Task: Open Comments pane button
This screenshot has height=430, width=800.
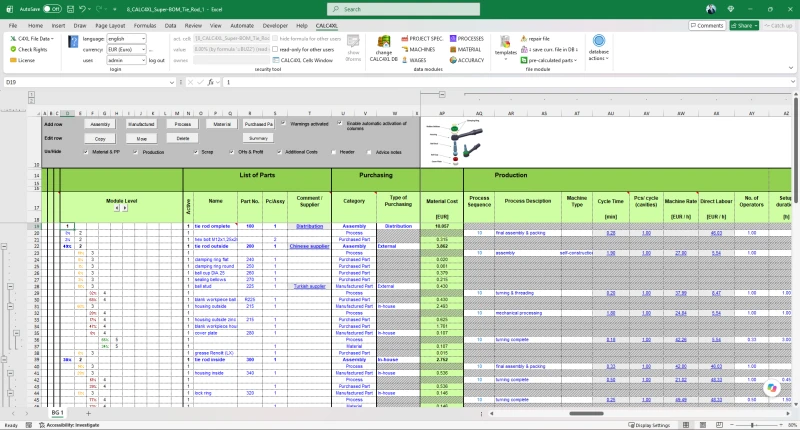Action: [707, 26]
